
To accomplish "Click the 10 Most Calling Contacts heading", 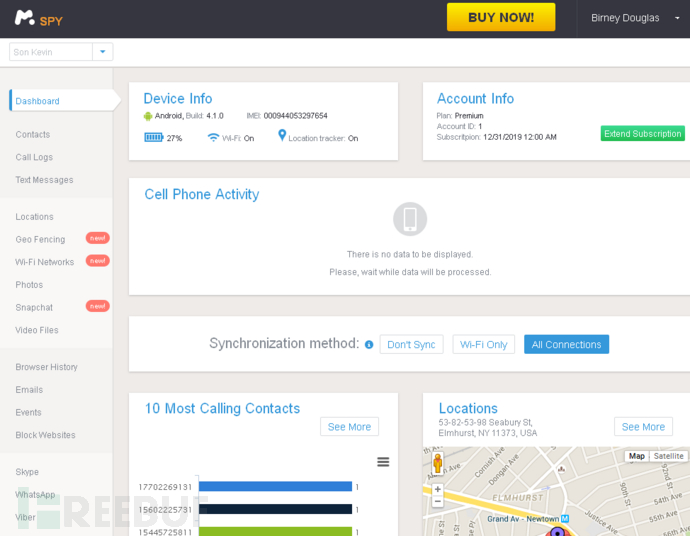I will (x=222, y=408).
